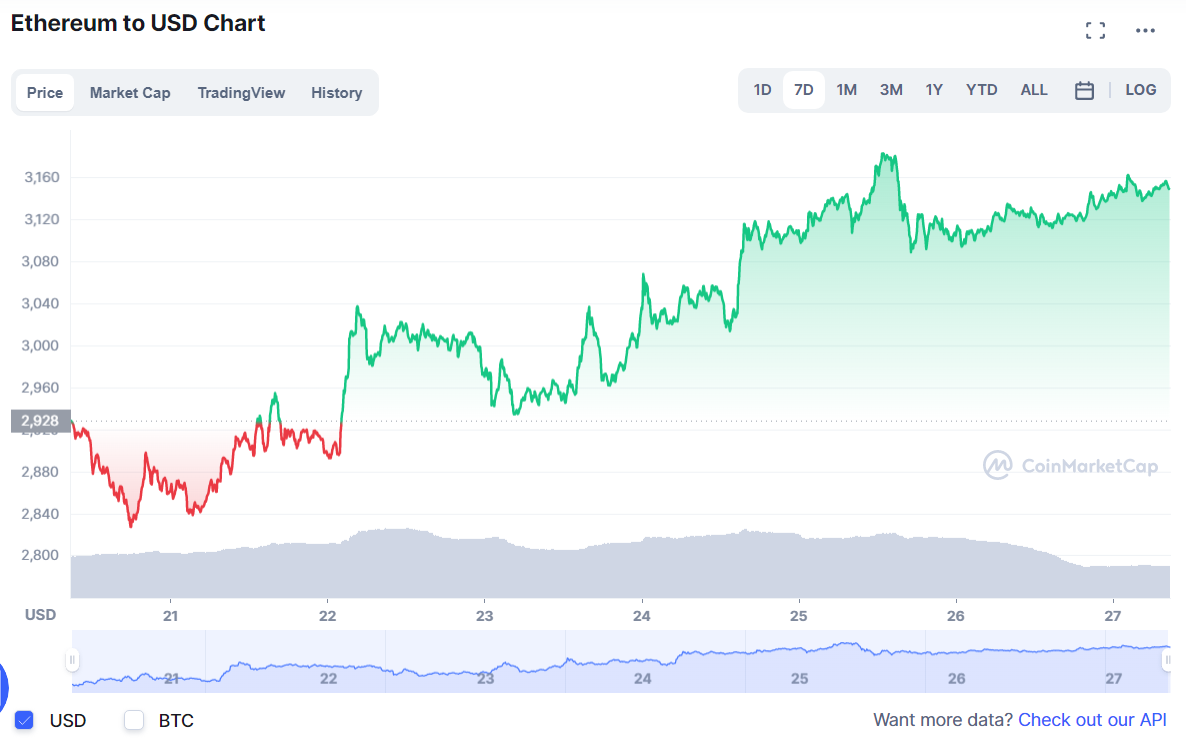This screenshot has height=755, width=1186.
Task: Uncheck the USD currency checkbox
Action: coord(24,720)
